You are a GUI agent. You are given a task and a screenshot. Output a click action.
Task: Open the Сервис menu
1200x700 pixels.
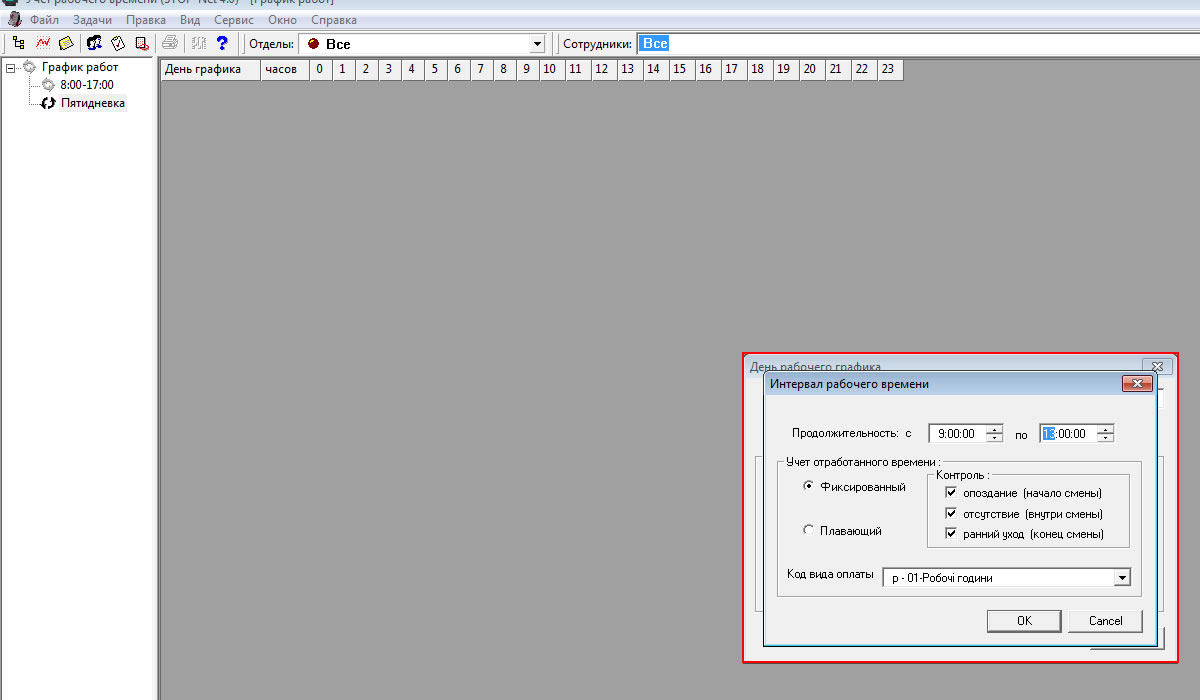coord(234,20)
